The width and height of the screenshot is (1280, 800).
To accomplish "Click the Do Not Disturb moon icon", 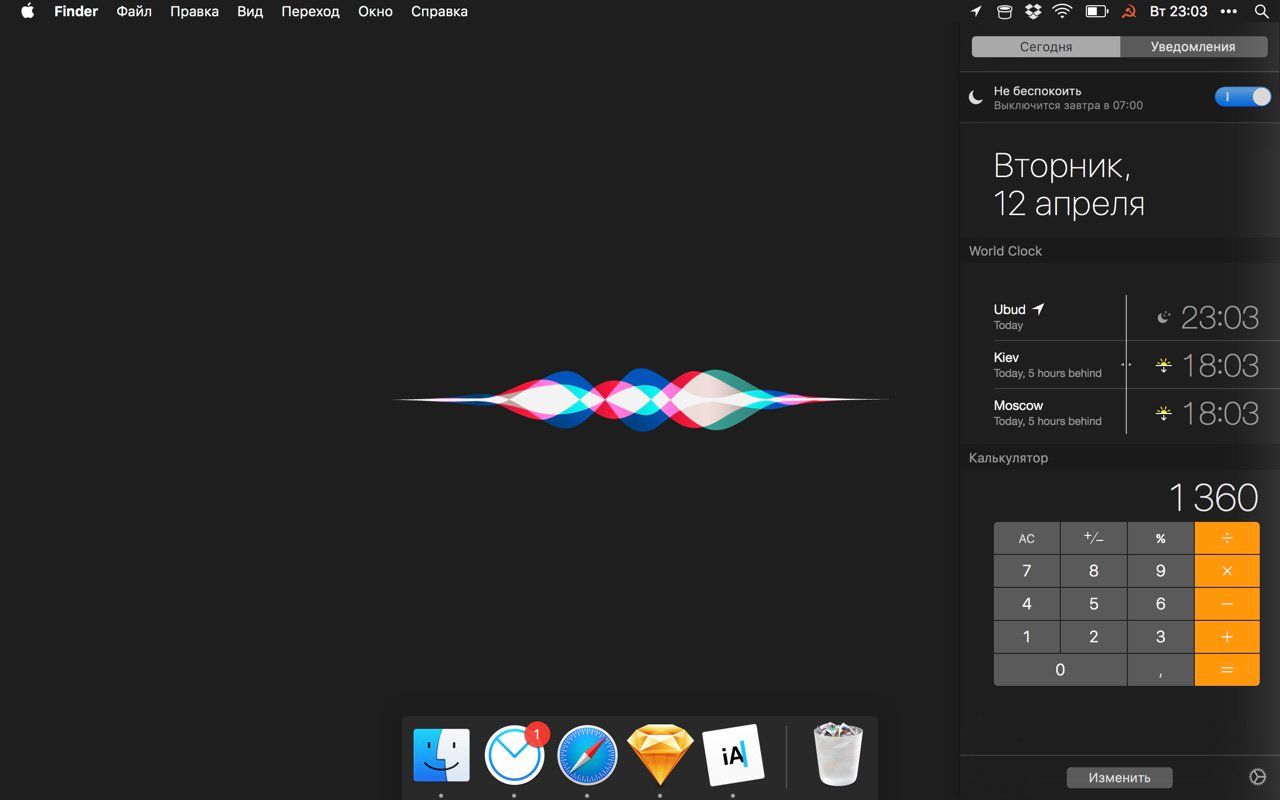I will tap(976, 97).
